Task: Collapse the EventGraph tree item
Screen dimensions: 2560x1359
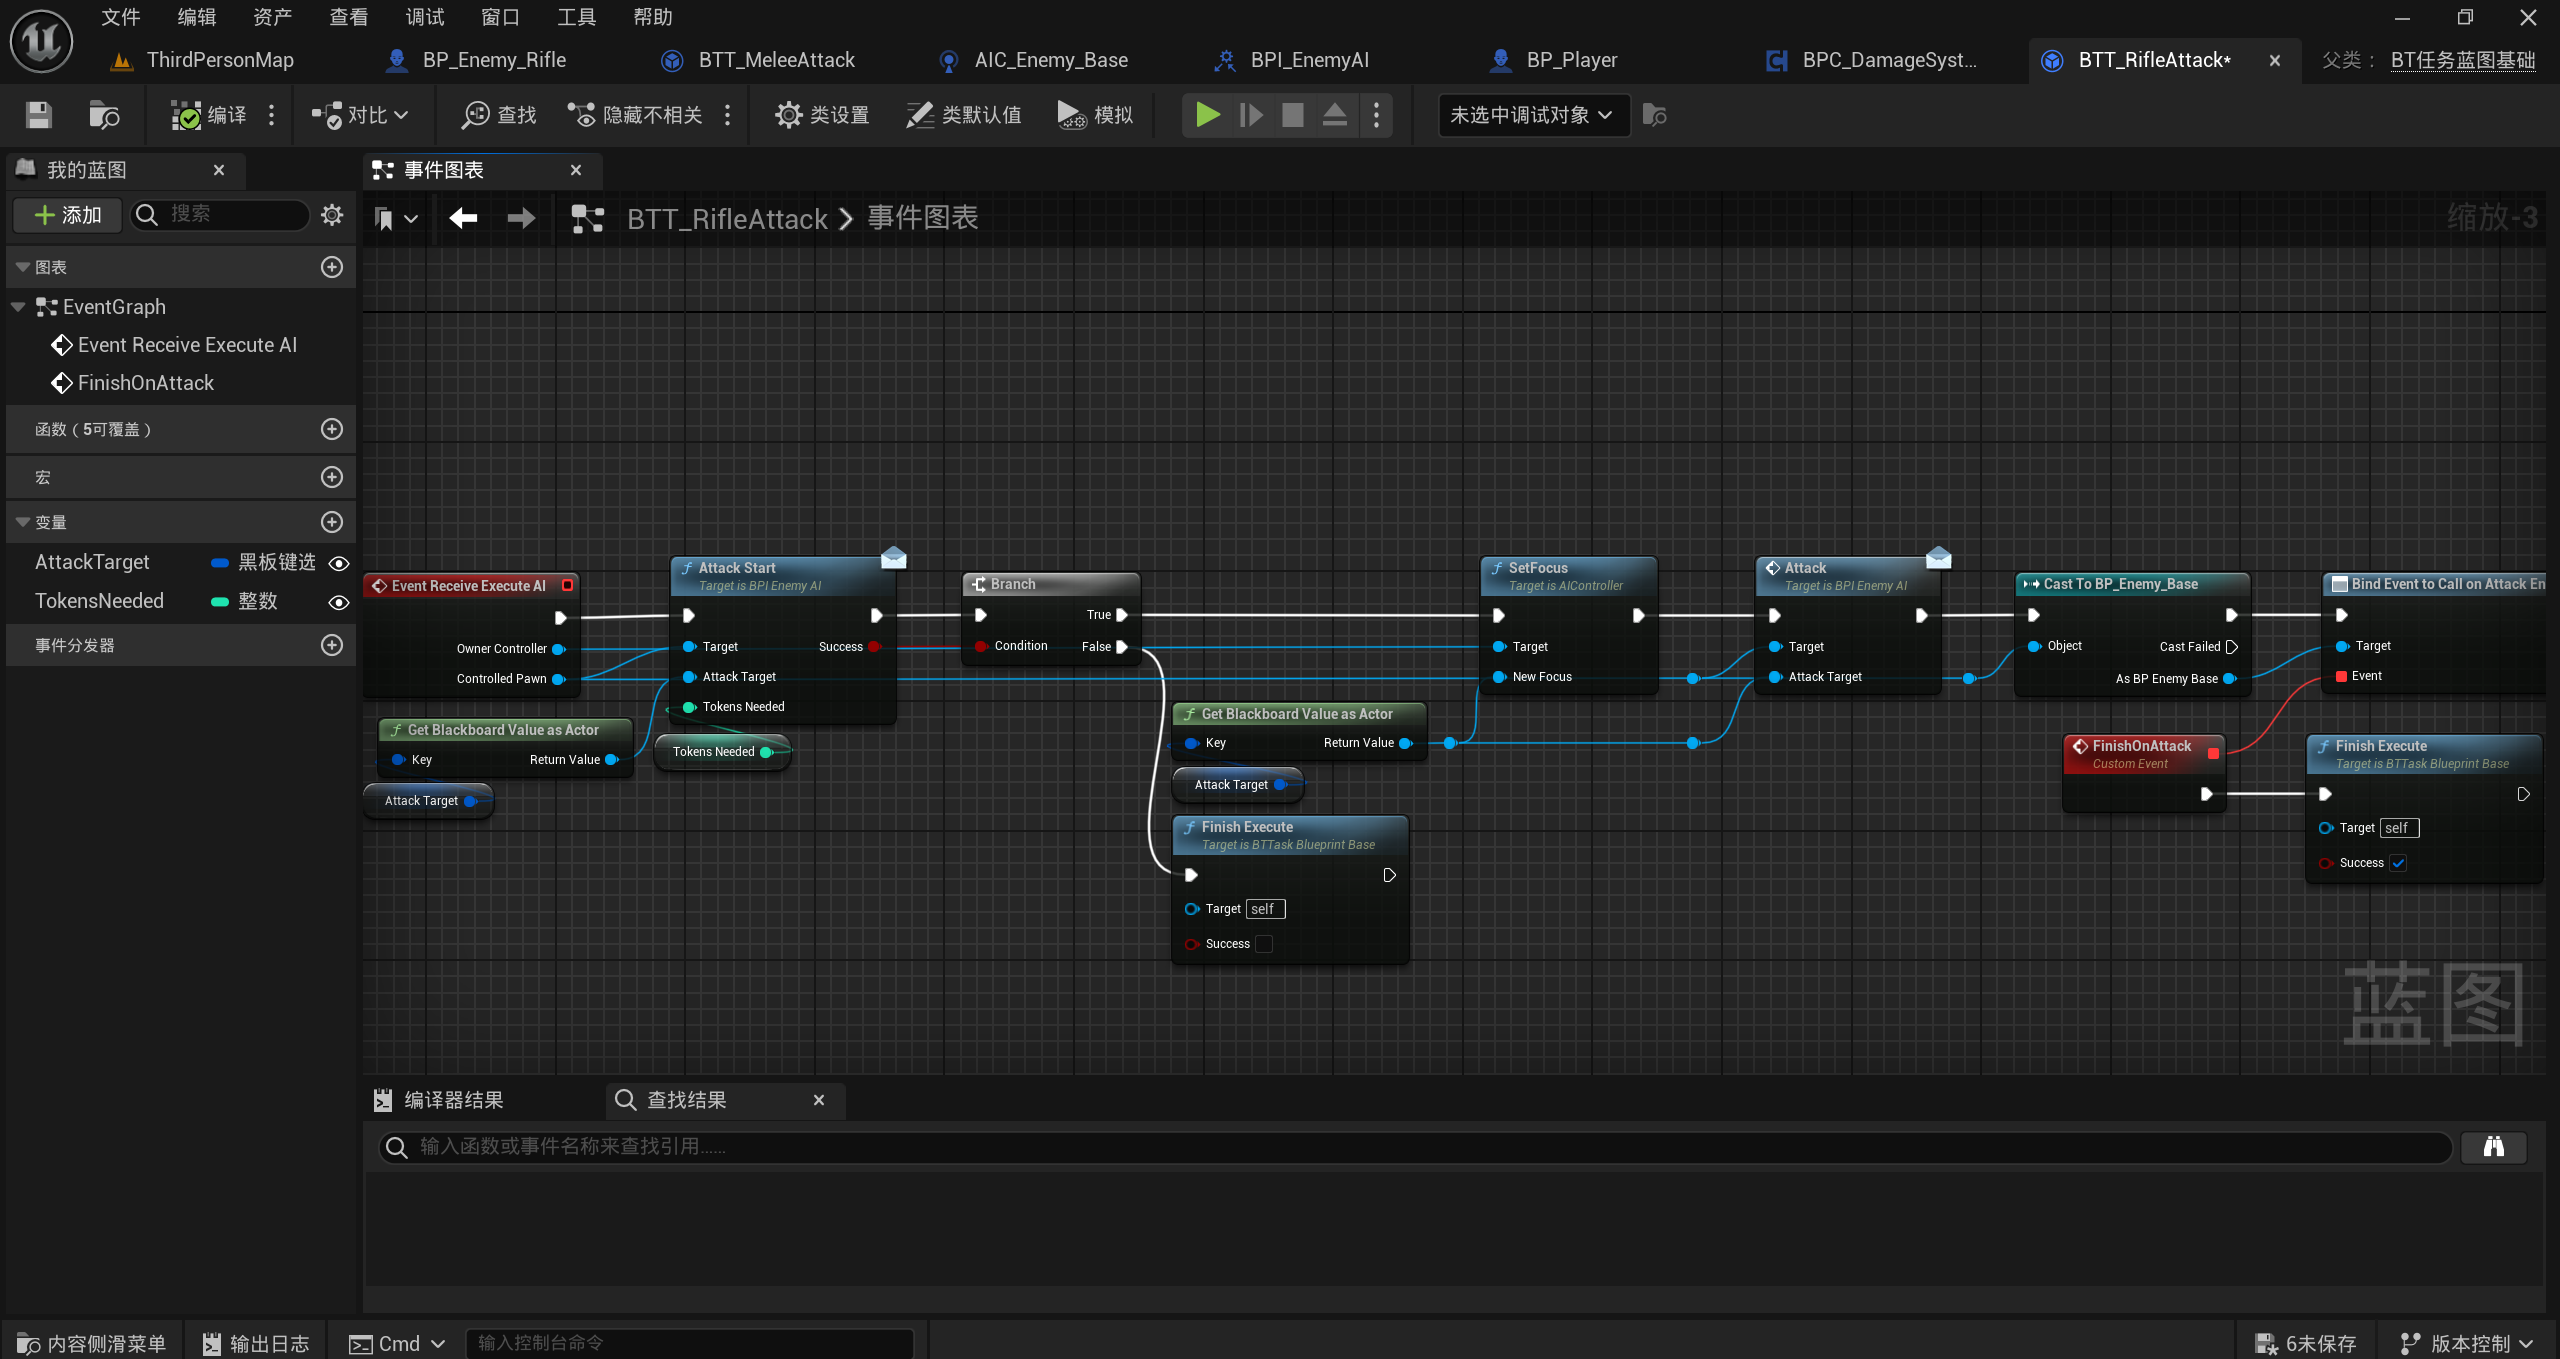Action: click(x=19, y=307)
